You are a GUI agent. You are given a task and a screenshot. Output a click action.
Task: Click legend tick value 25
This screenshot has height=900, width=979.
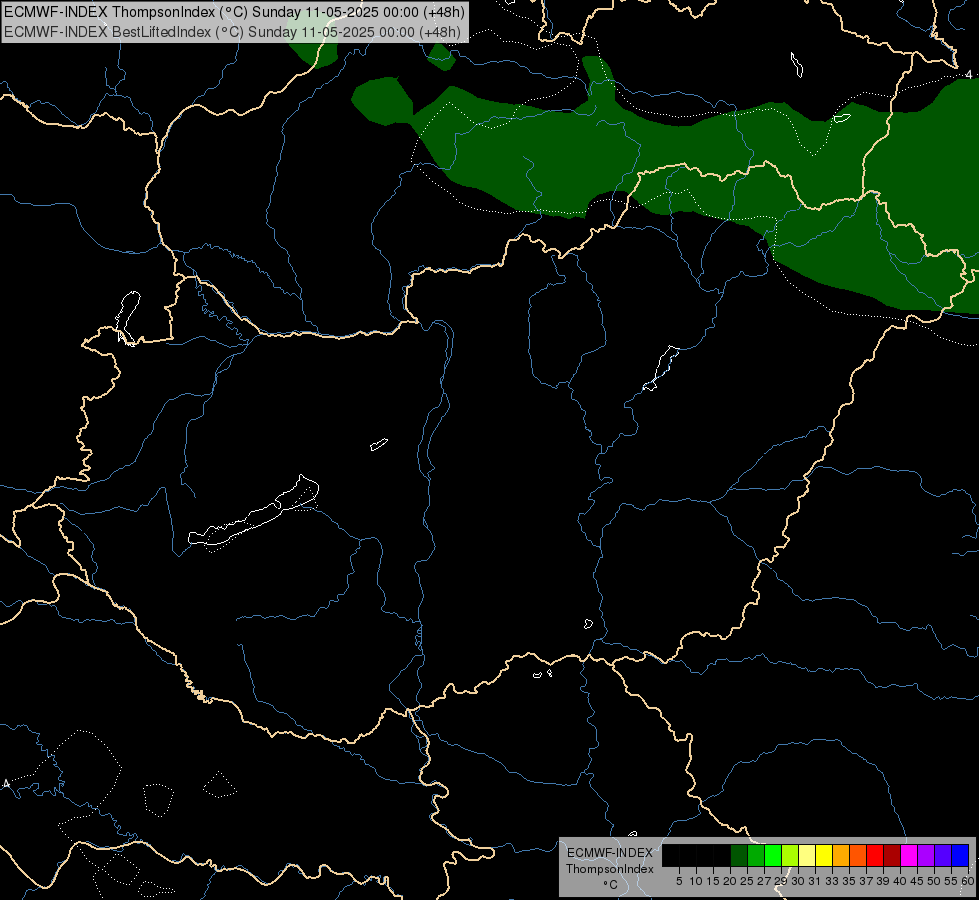747,881
